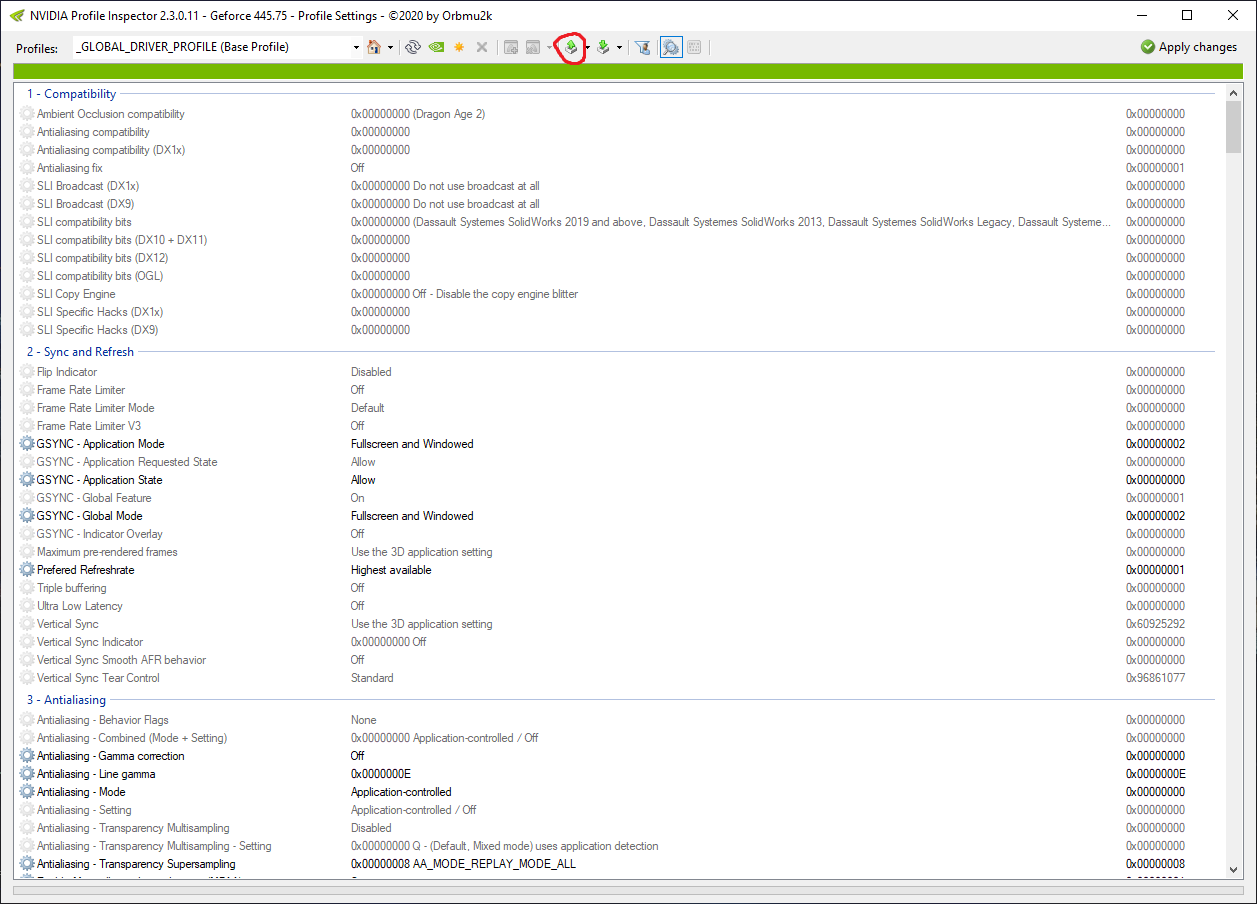
Task: Click the gear icon for Triple buffering
Action: point(27,588)
